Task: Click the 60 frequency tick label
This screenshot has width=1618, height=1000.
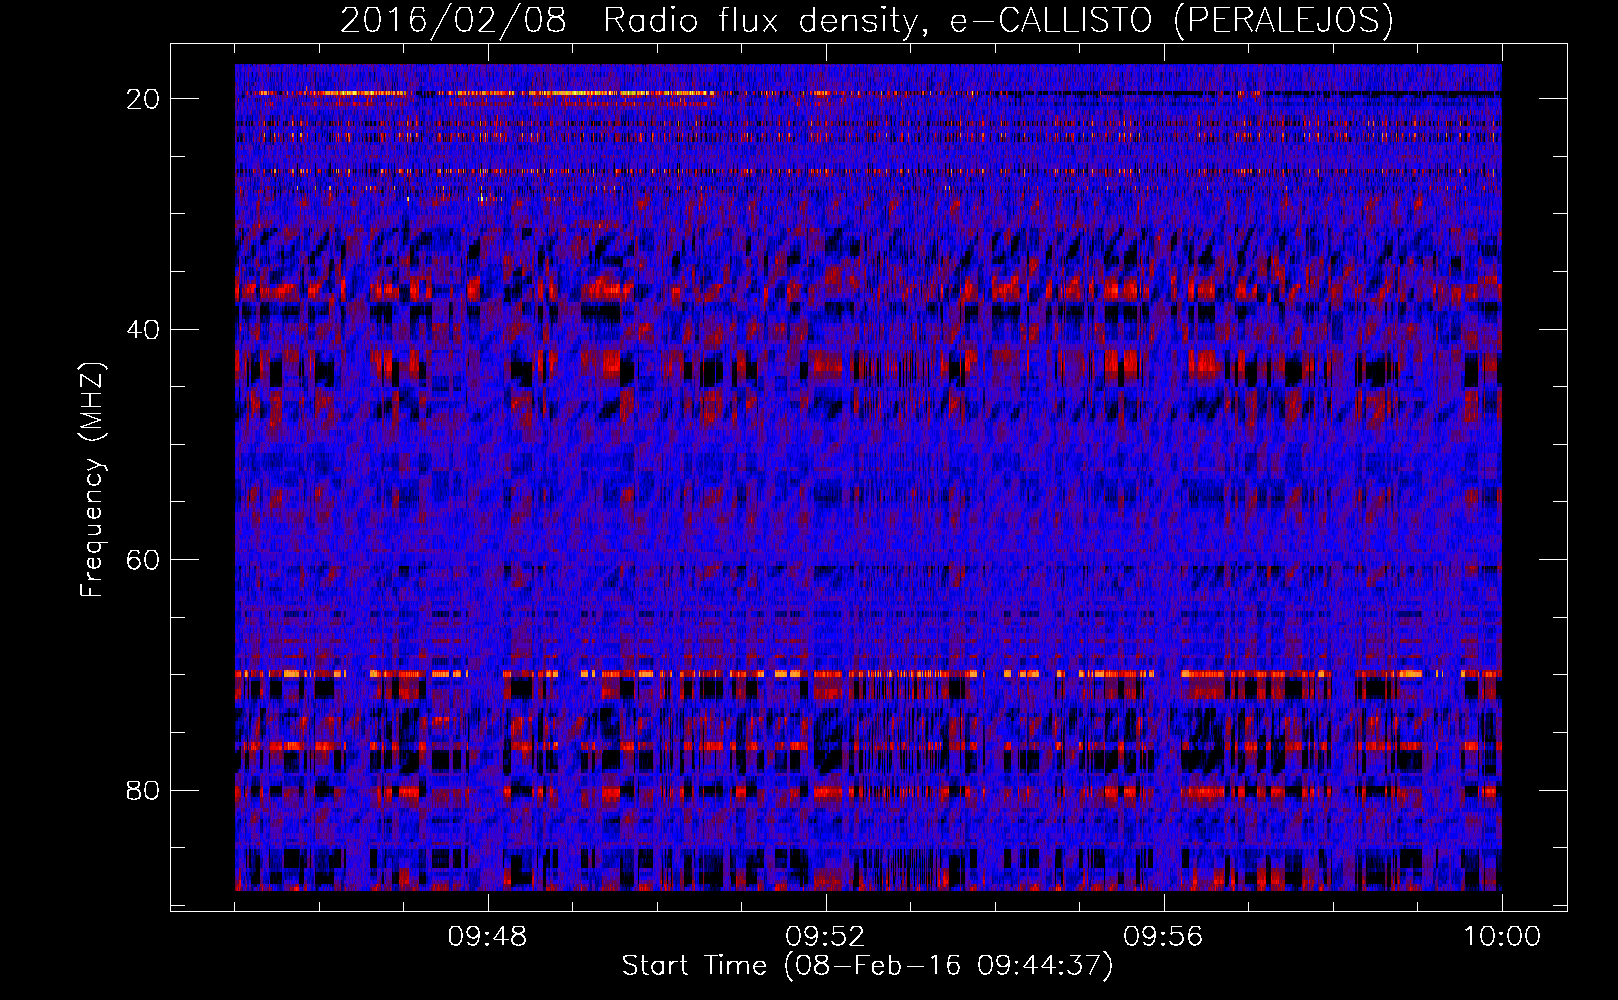Action: coord(144,560)
